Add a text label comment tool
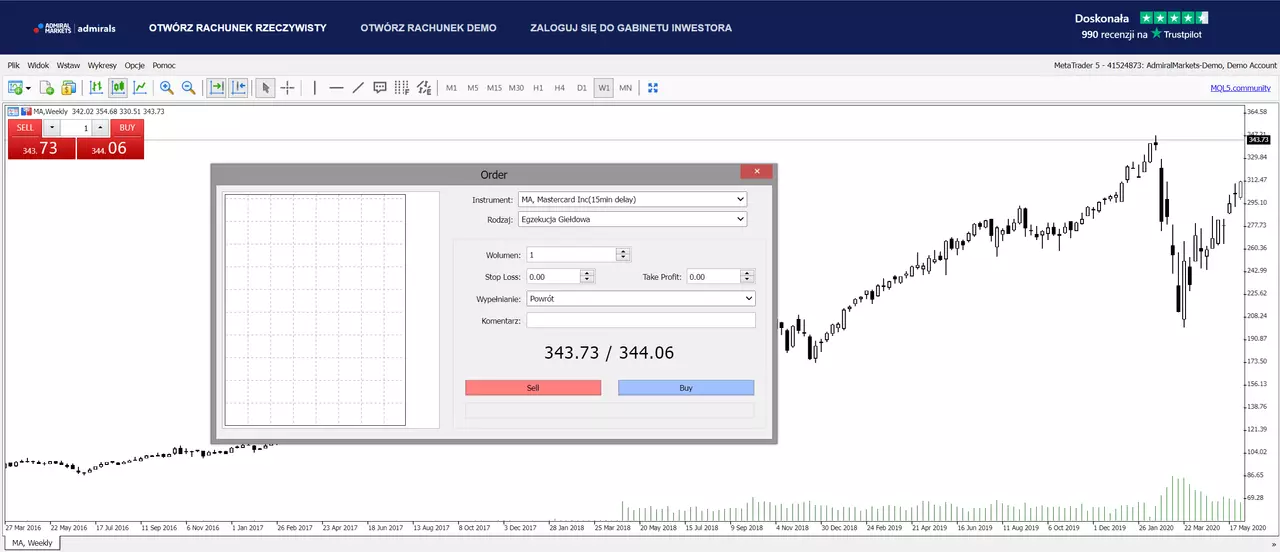The image size is (1280, 552). [380, 88]
